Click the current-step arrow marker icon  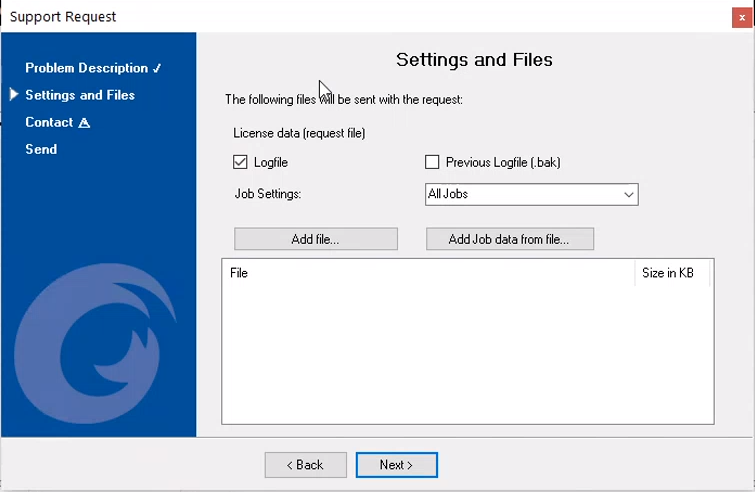14,94
